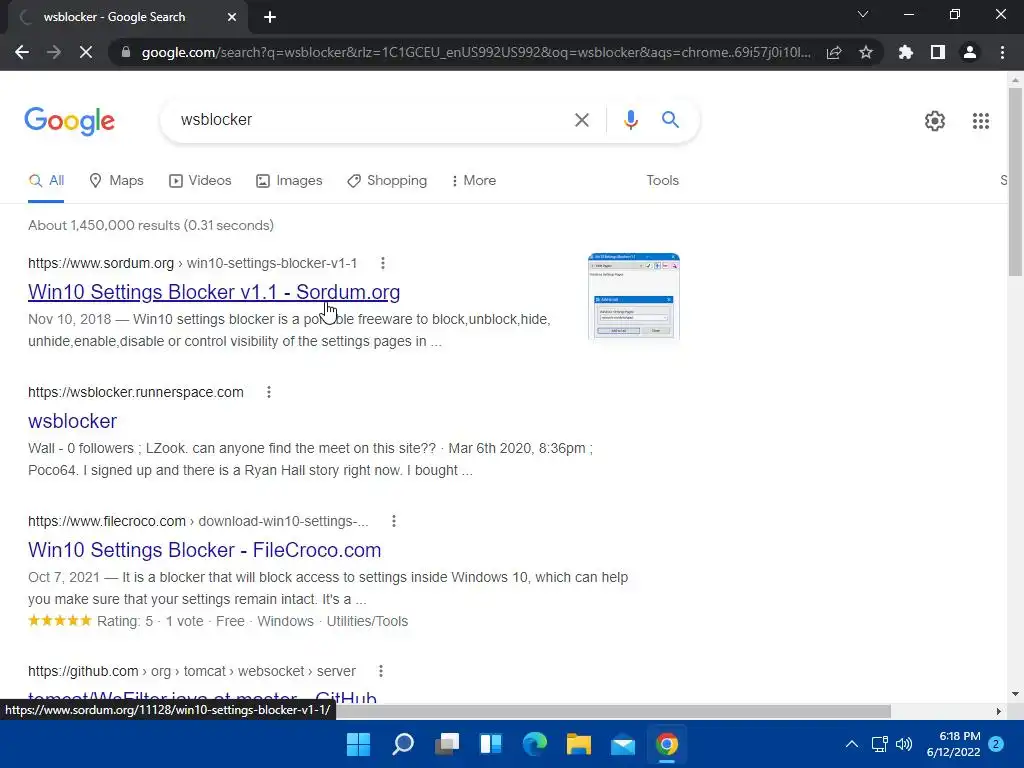This screenshot has height=768, width=1024.
Task: Clear the search box text
Action: point(581,120)
